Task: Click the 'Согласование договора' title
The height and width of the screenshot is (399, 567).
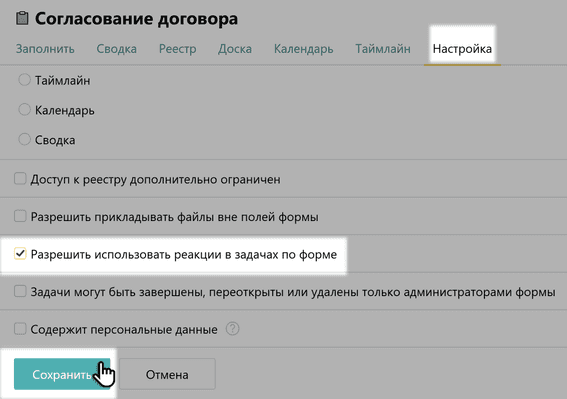Action: [x=136, y=18]
